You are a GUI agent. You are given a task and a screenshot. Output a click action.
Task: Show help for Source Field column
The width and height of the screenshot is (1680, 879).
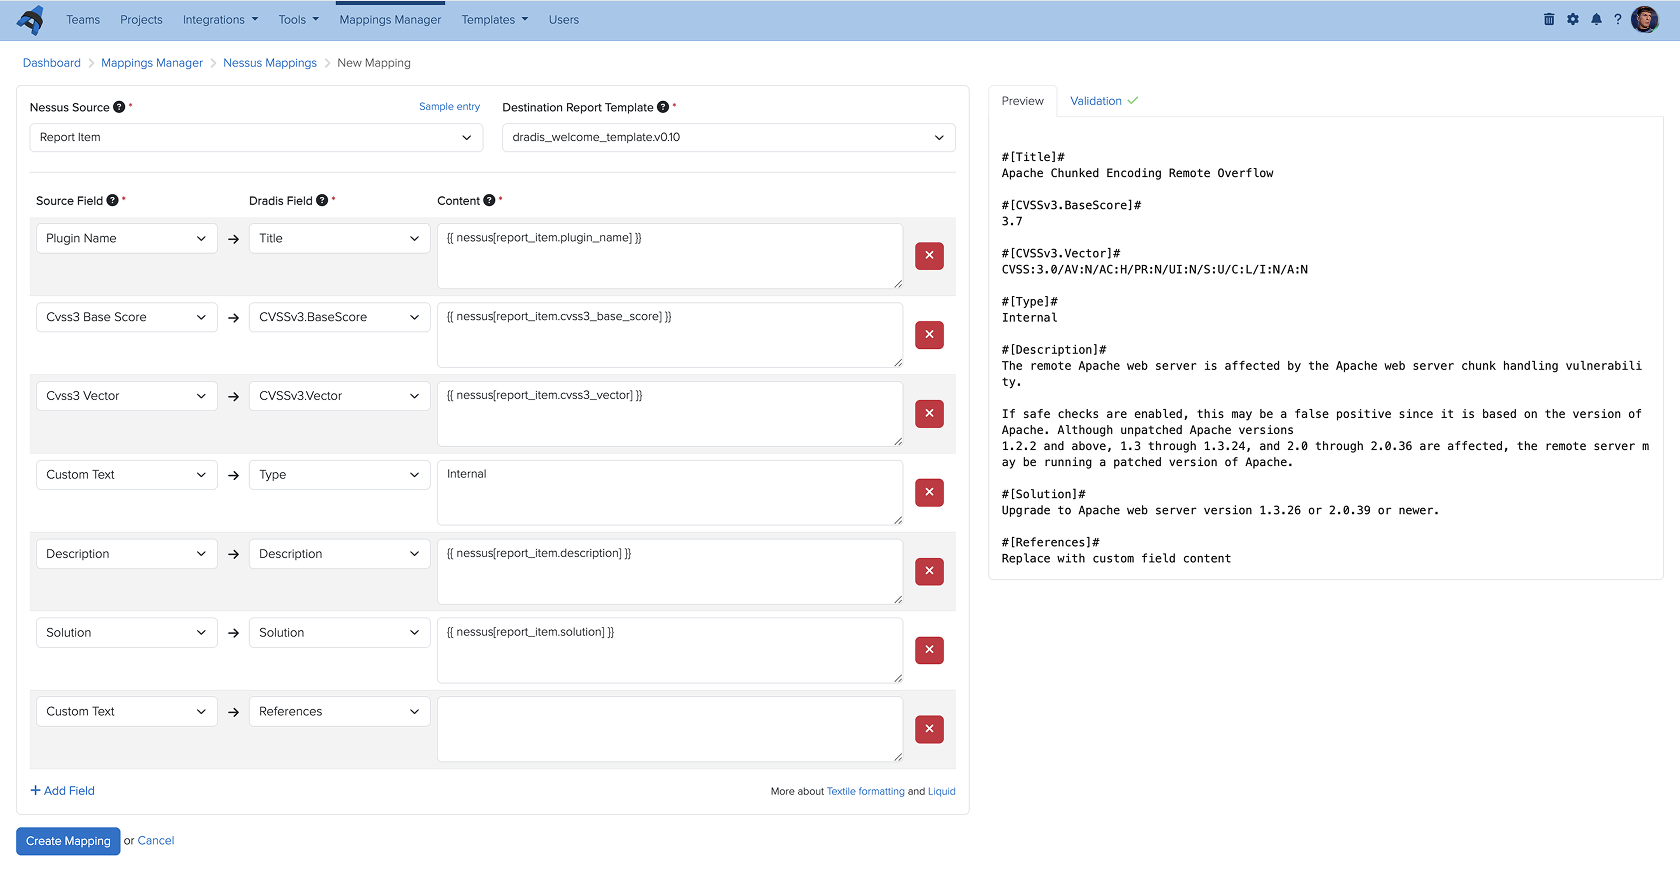pyautogui.click(x=112, y=200)
